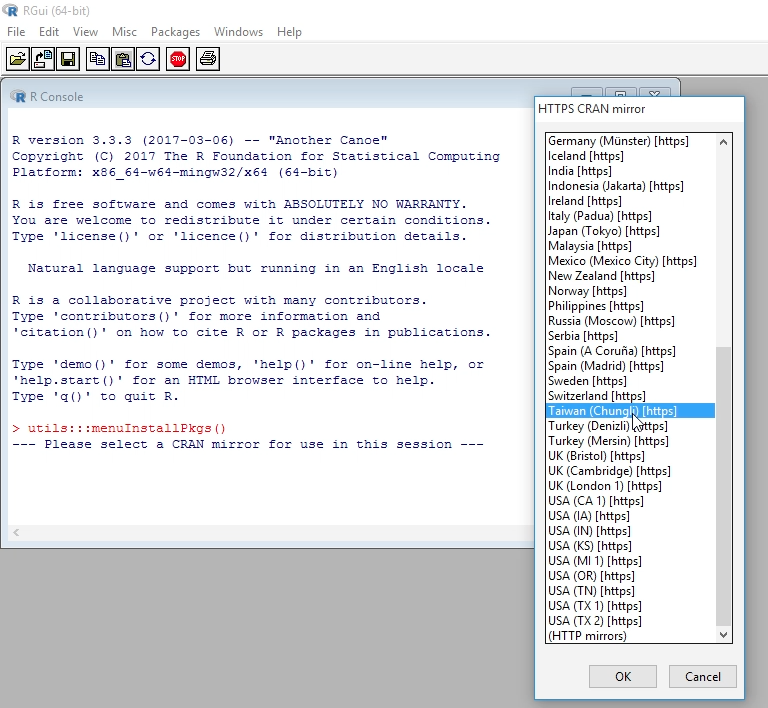Click the R Console horizontal scroll left arrow
Viewport: 768px width, 708px height.
click(x=16, y=532)
